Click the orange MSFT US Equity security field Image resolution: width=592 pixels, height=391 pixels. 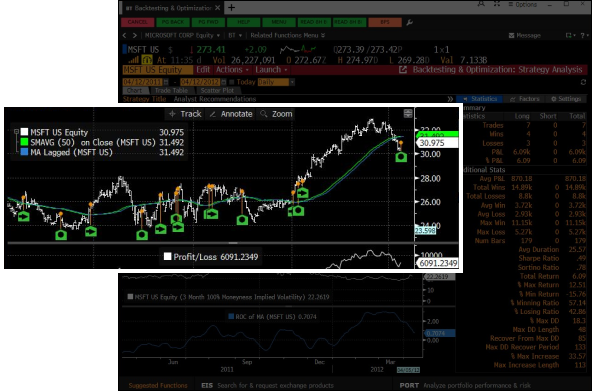pos(158,70)
